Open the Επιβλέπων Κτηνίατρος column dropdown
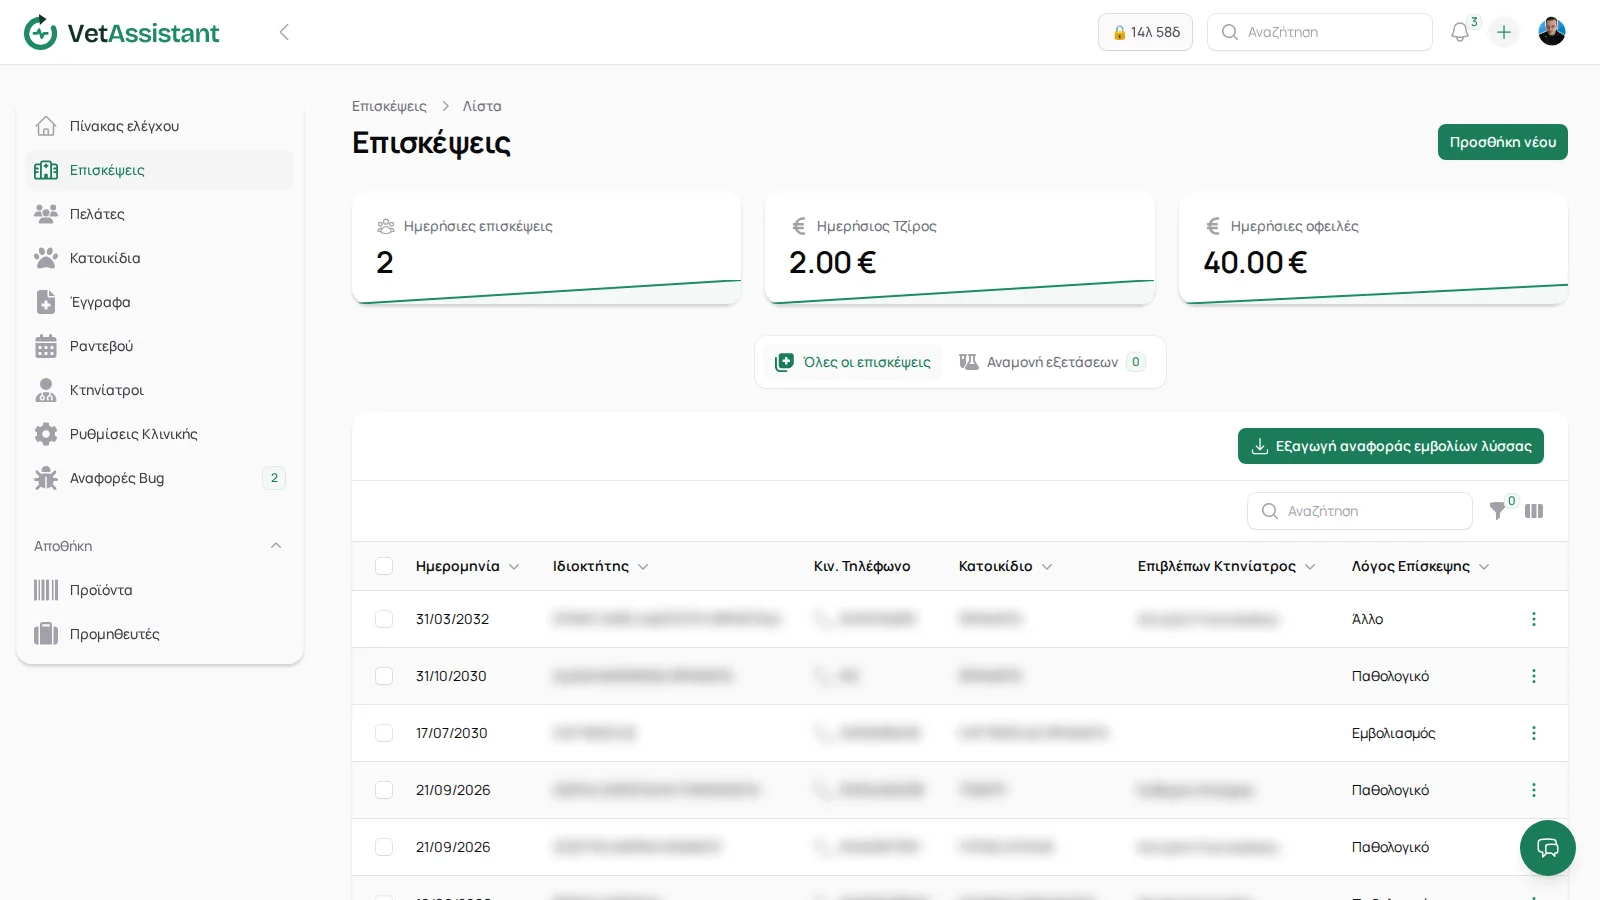Image resolution: width=1600 pixels, height=900 pixels. pyautogui.click(x=1310, y=567)
